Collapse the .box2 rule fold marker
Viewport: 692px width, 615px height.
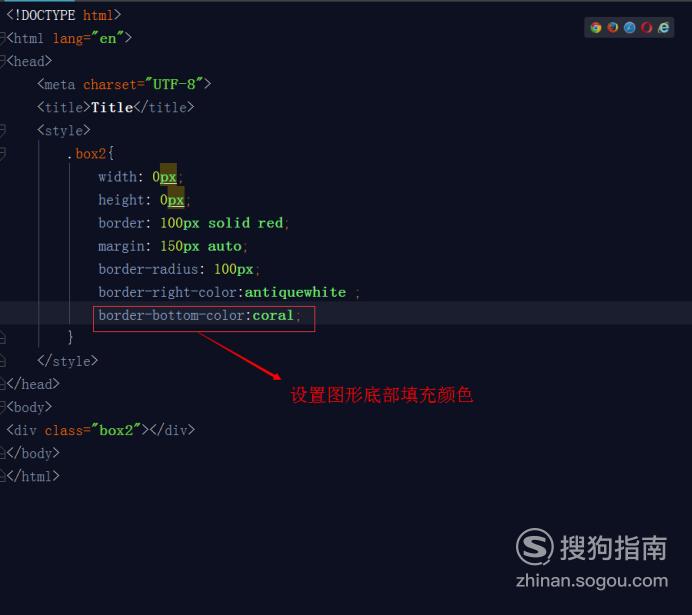3,153
